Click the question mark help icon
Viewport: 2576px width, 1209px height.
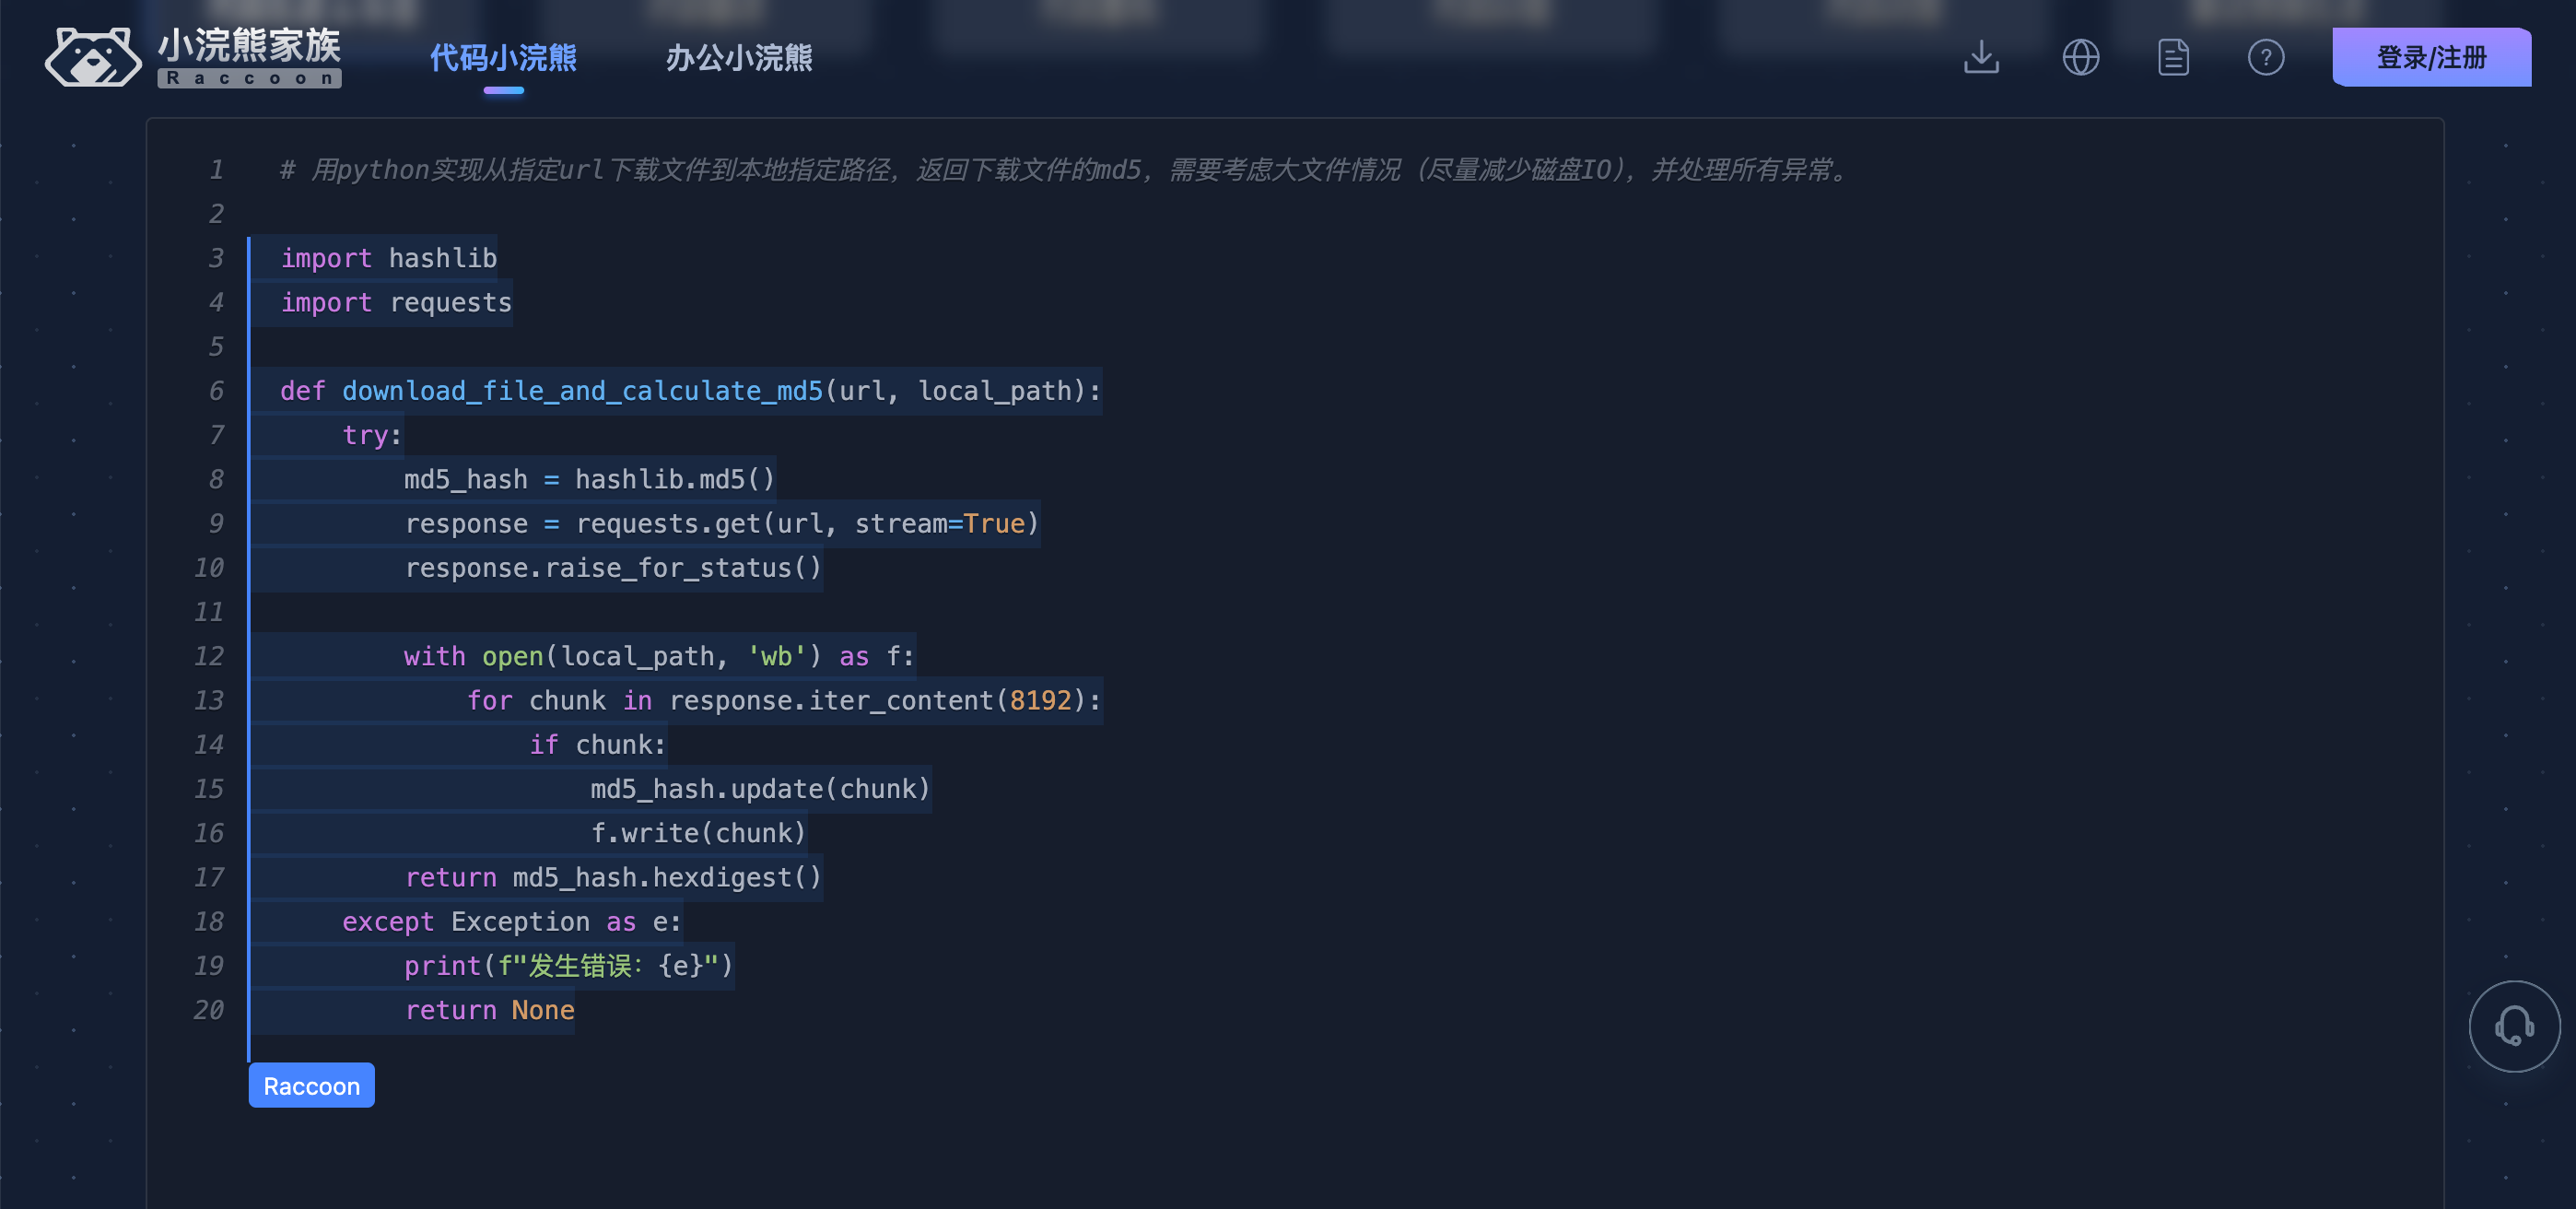[2266, 57]
